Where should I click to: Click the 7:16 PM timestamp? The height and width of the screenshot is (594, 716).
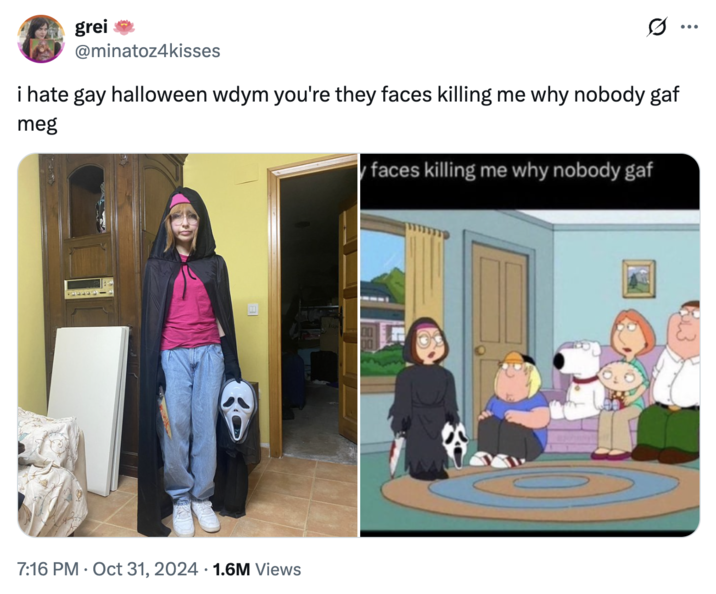click(48, 569)
